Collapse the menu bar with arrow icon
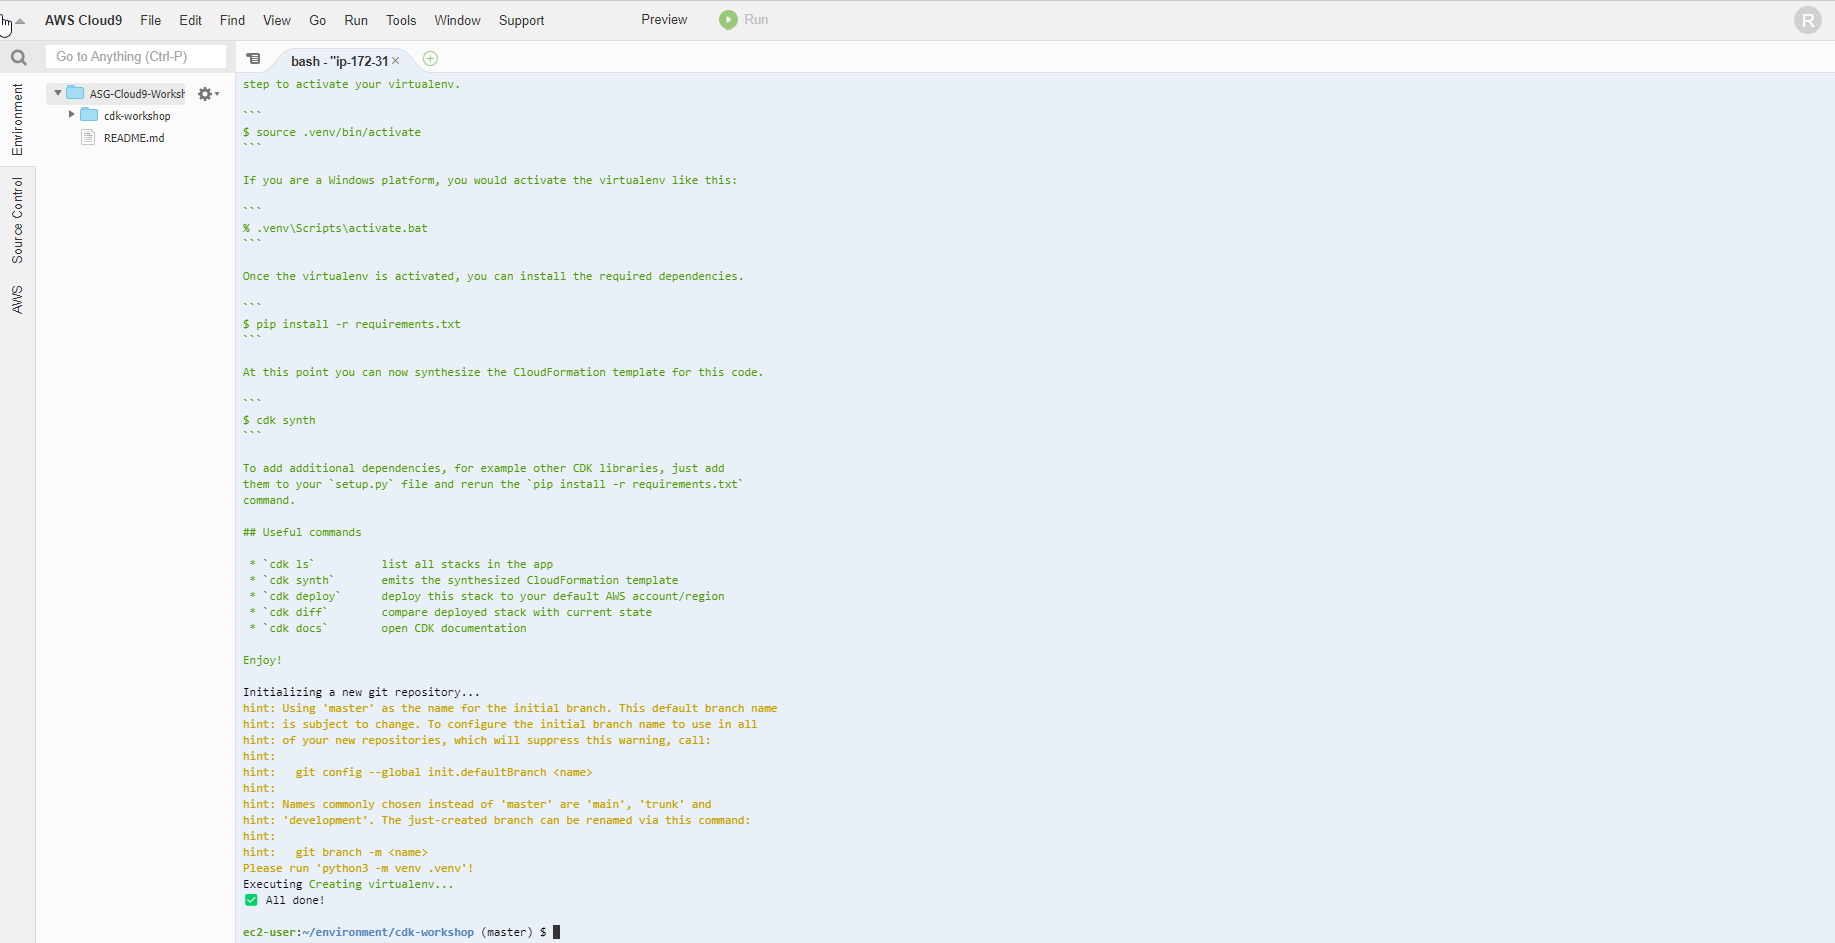This screenshot has width=1835, height=943. click(x=20, y=20)
